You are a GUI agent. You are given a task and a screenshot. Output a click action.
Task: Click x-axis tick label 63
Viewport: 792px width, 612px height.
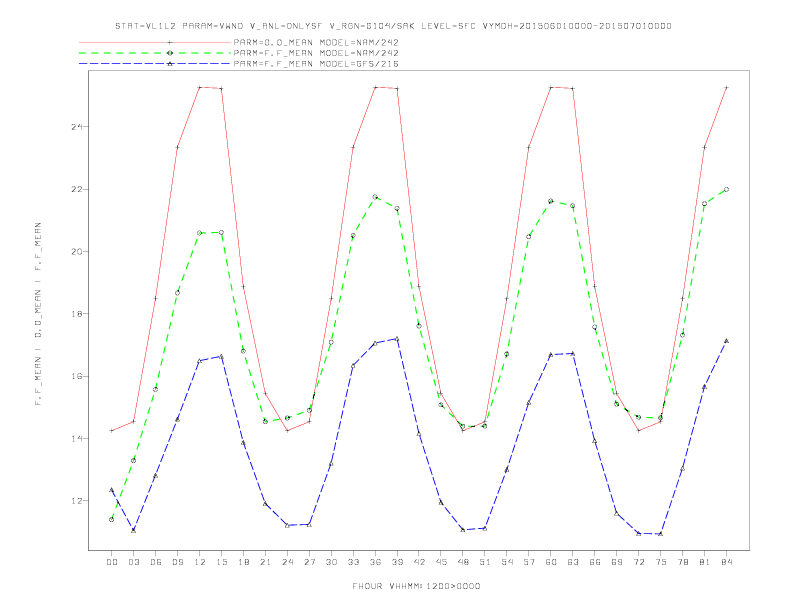[573, 562]
